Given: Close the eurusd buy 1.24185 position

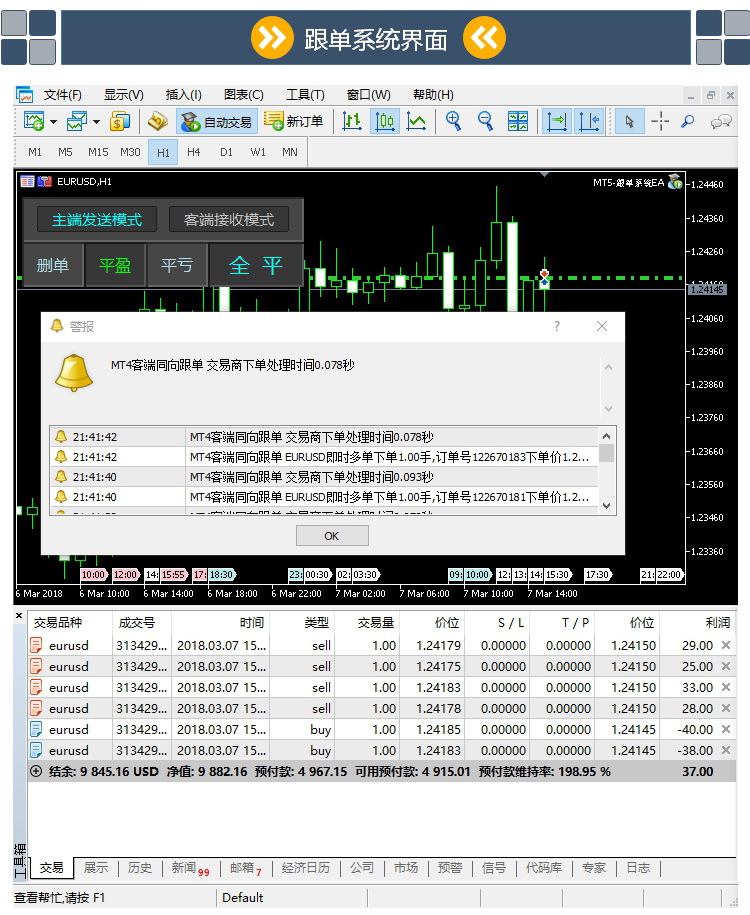Looking at the screenshot, I should click(x=725, y=729).
